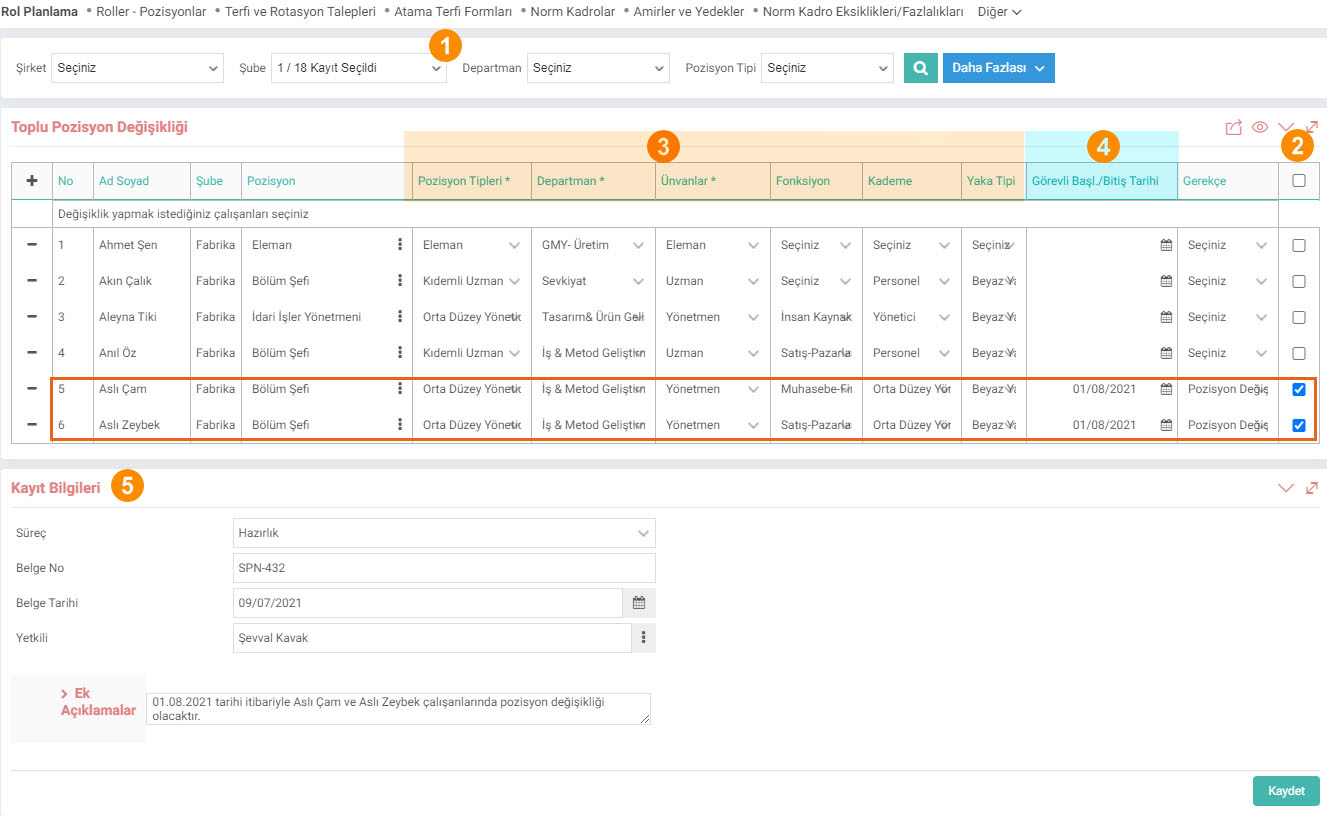
Task: Open calendar icon in Aslı Çam row
Action: coord(1166,389)
